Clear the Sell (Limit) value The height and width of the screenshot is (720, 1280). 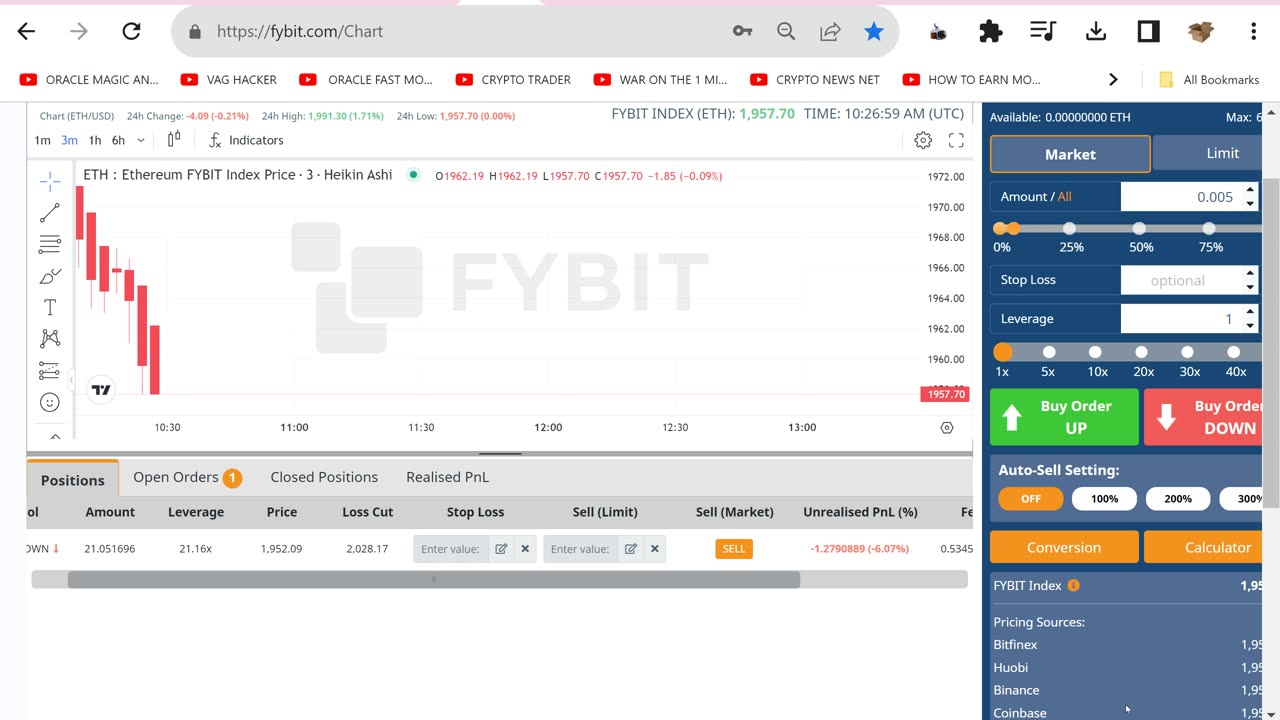[x=655, y=549]
